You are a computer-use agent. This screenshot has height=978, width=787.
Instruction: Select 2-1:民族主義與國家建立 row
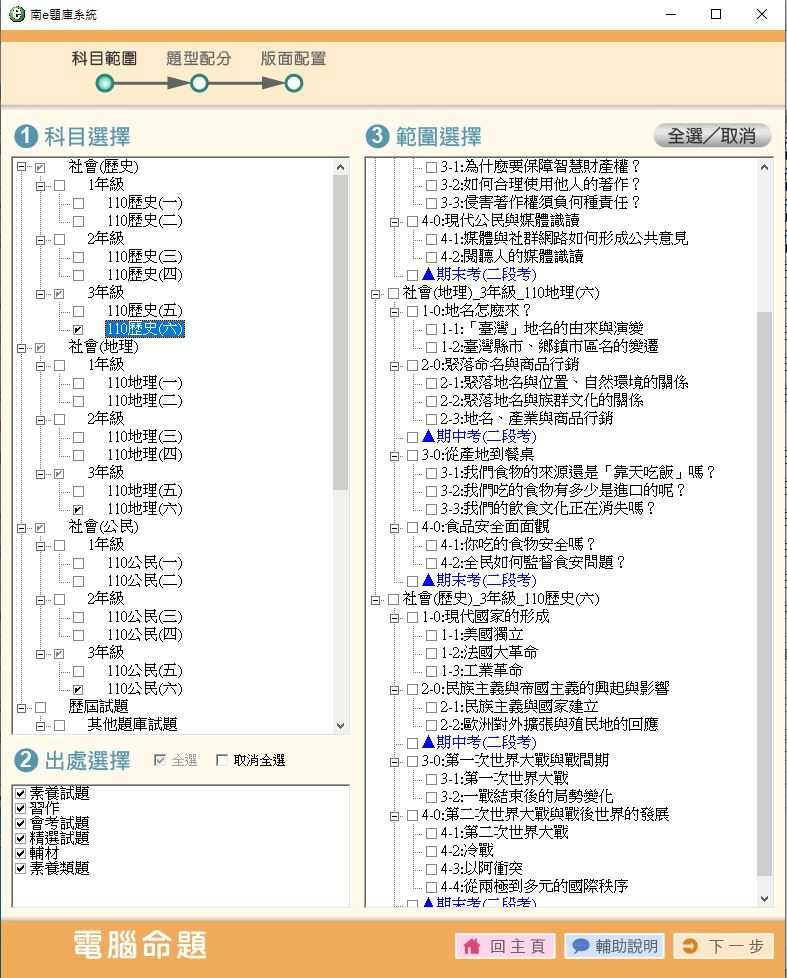coord(519,706)
